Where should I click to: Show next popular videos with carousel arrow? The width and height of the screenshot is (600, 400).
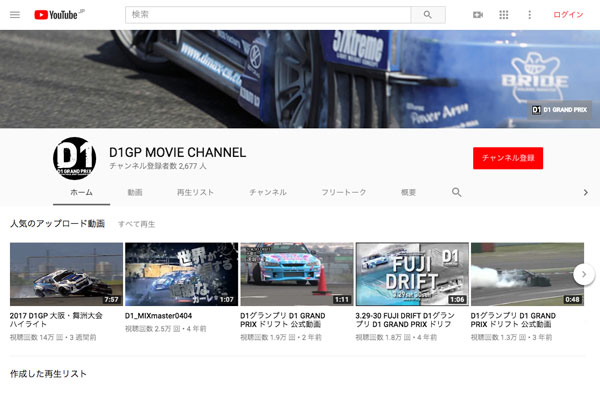point(584,274)
